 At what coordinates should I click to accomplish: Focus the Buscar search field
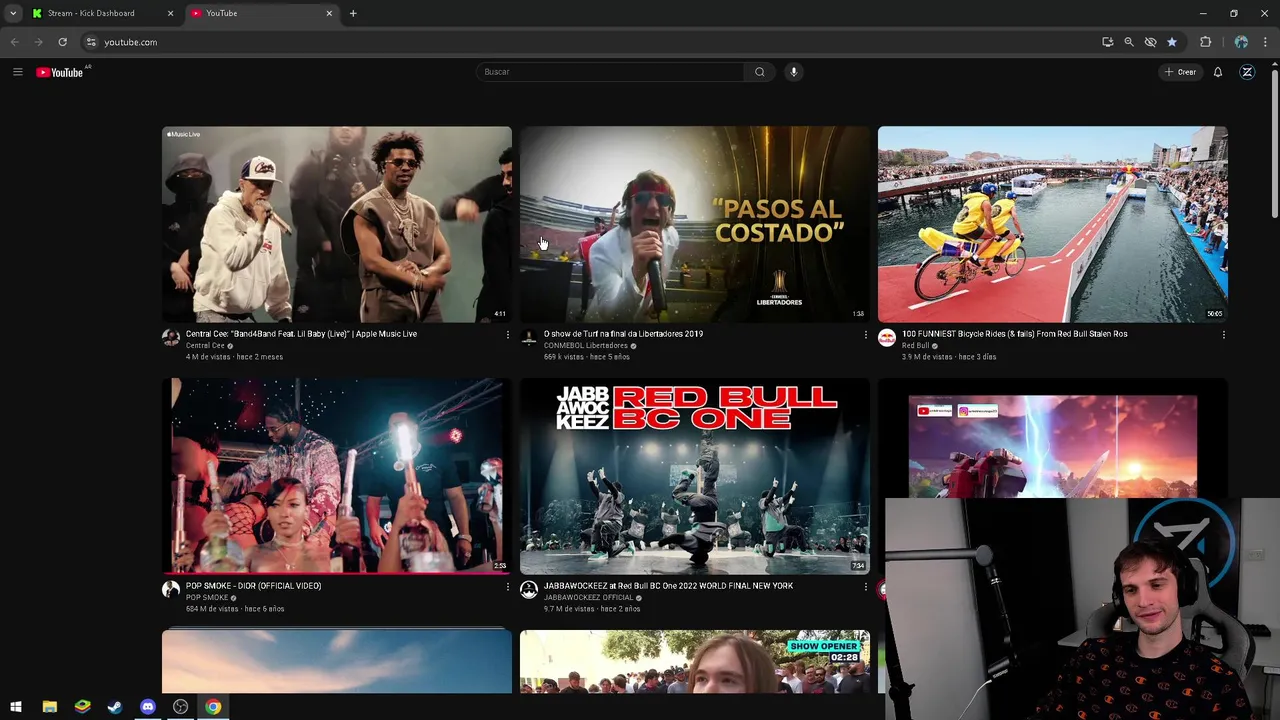coord(610,72)
